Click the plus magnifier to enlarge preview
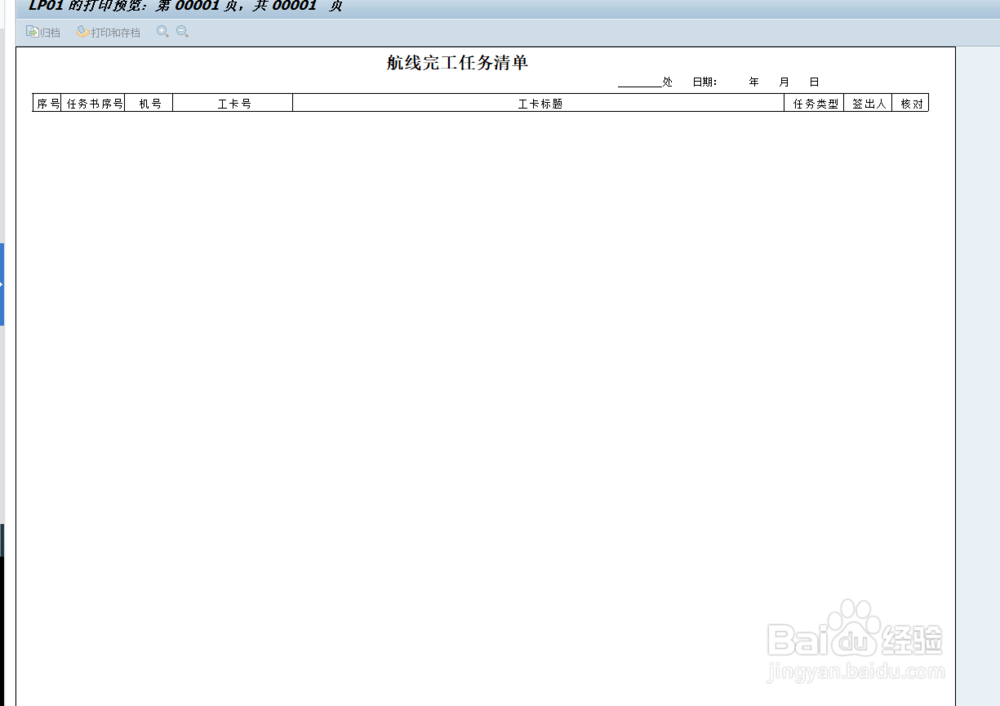Image resolution: width=1000 pixels, height=706 pixels. click(x=163, y=31)
